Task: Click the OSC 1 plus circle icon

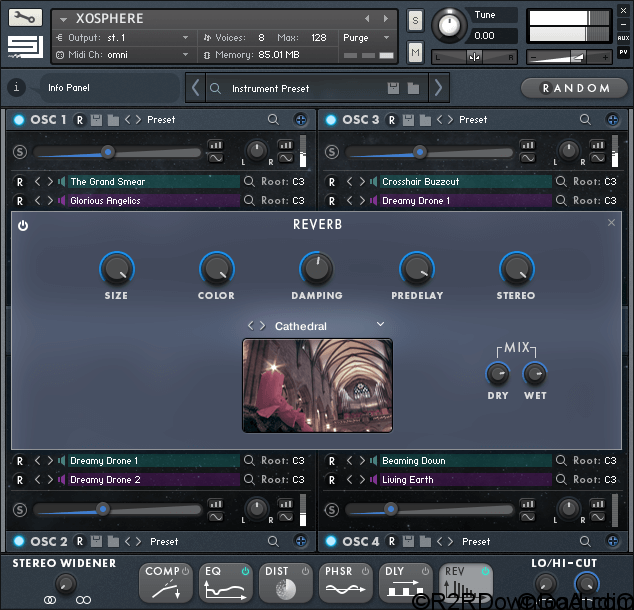Action: pos(300,120)
